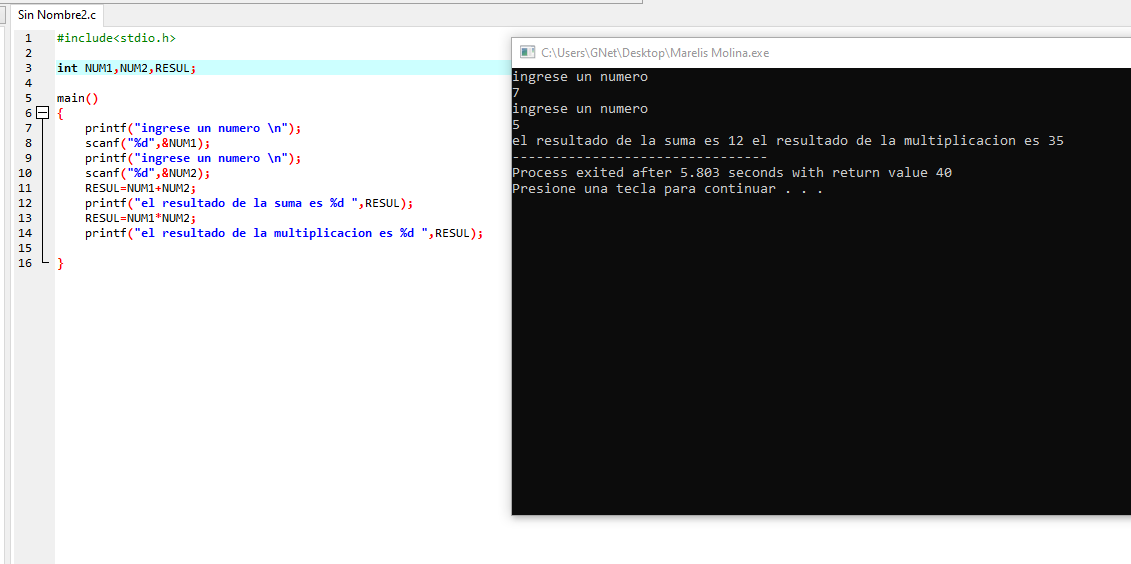
Task: Click the second printf ingrese un numero line
Action: [193, 158]
